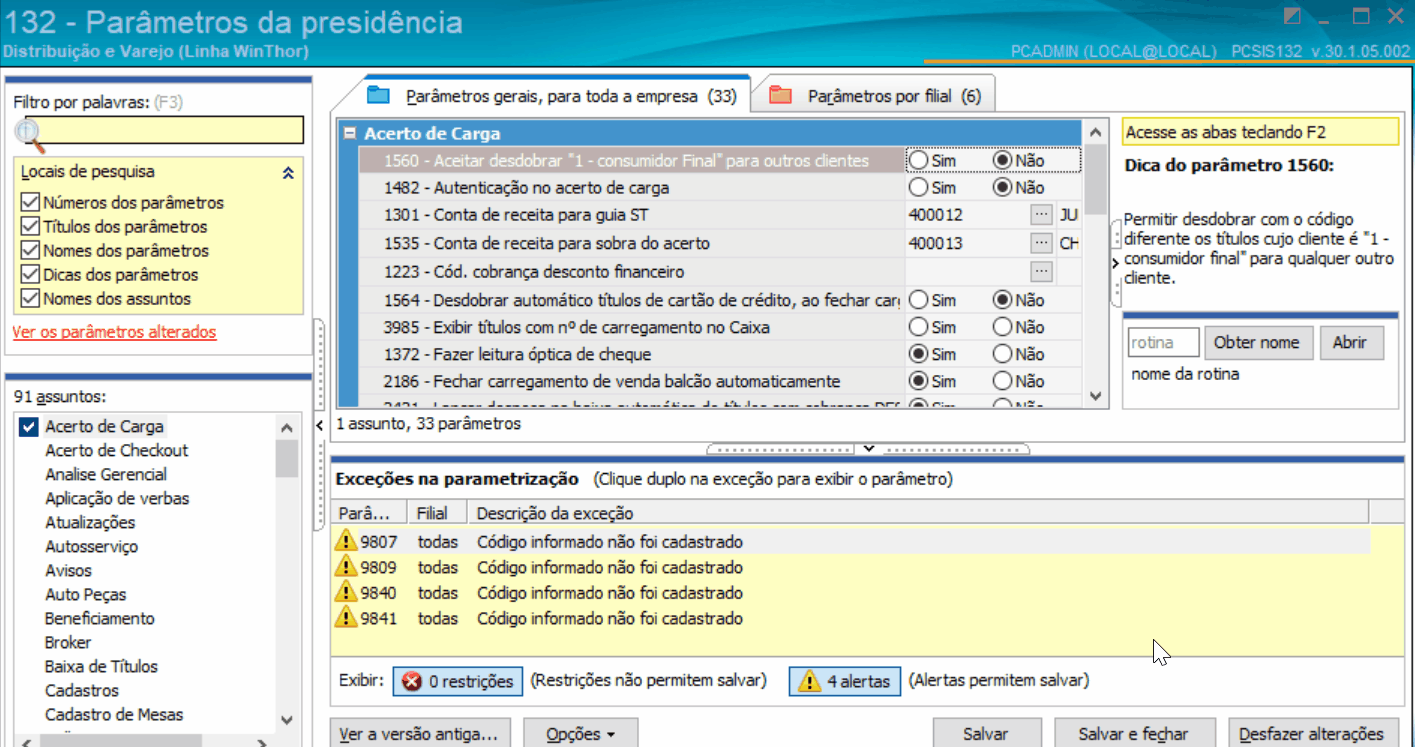Image resolution: width=1415 pixels, height=747 pixels.
Task: Select Autosserviço subject
Action: [x=91, y=547]
